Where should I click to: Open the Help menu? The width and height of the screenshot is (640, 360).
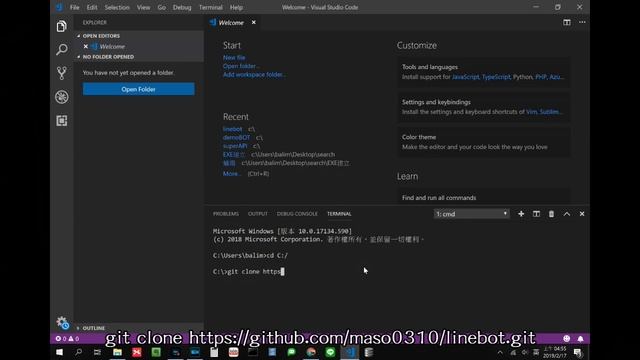click(236, 7)
